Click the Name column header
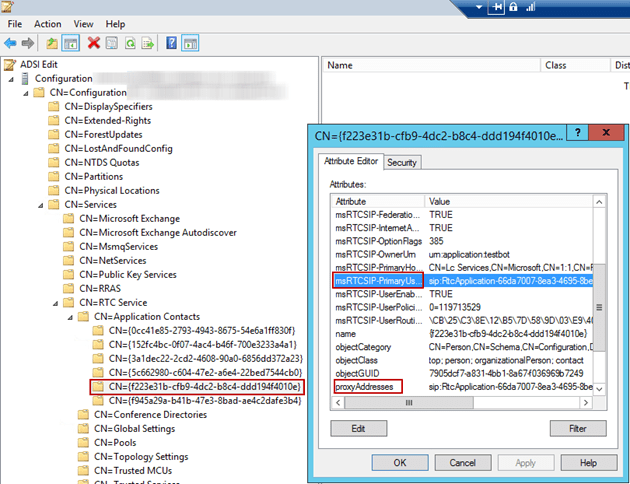Image resolution: width=630 pixels, height=484 pixels. pyautogui.click(x=341, y=65)
